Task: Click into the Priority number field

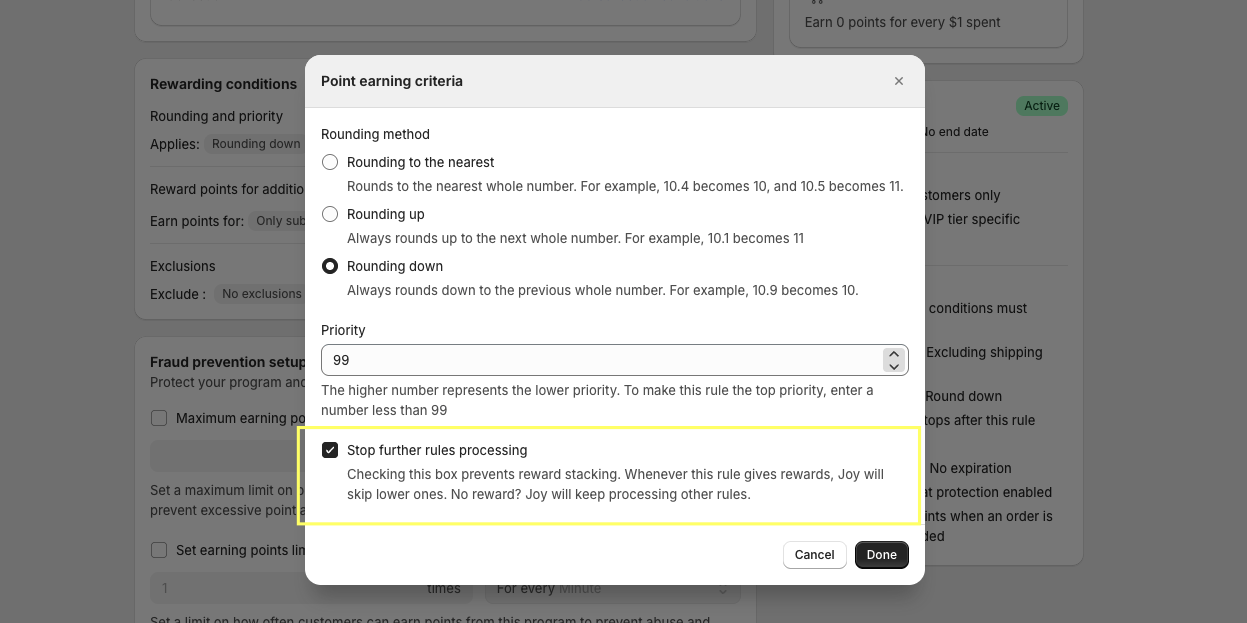Action: [600, 360]
